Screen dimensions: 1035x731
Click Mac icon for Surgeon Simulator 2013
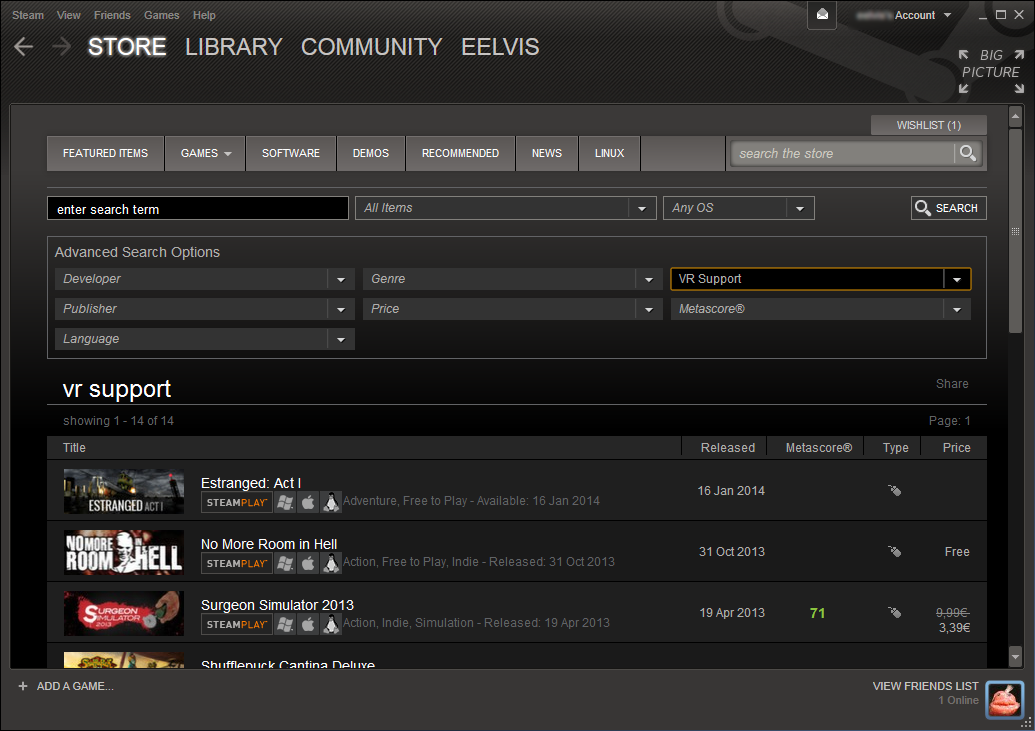coord(308,624)
